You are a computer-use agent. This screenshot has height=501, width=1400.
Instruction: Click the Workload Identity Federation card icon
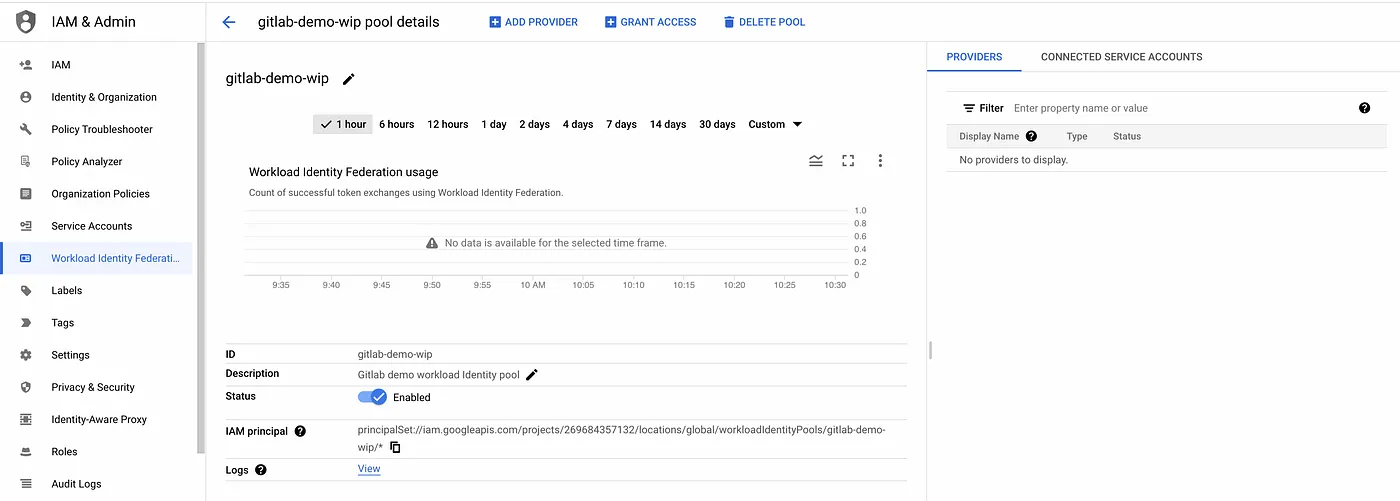(26, 258)
